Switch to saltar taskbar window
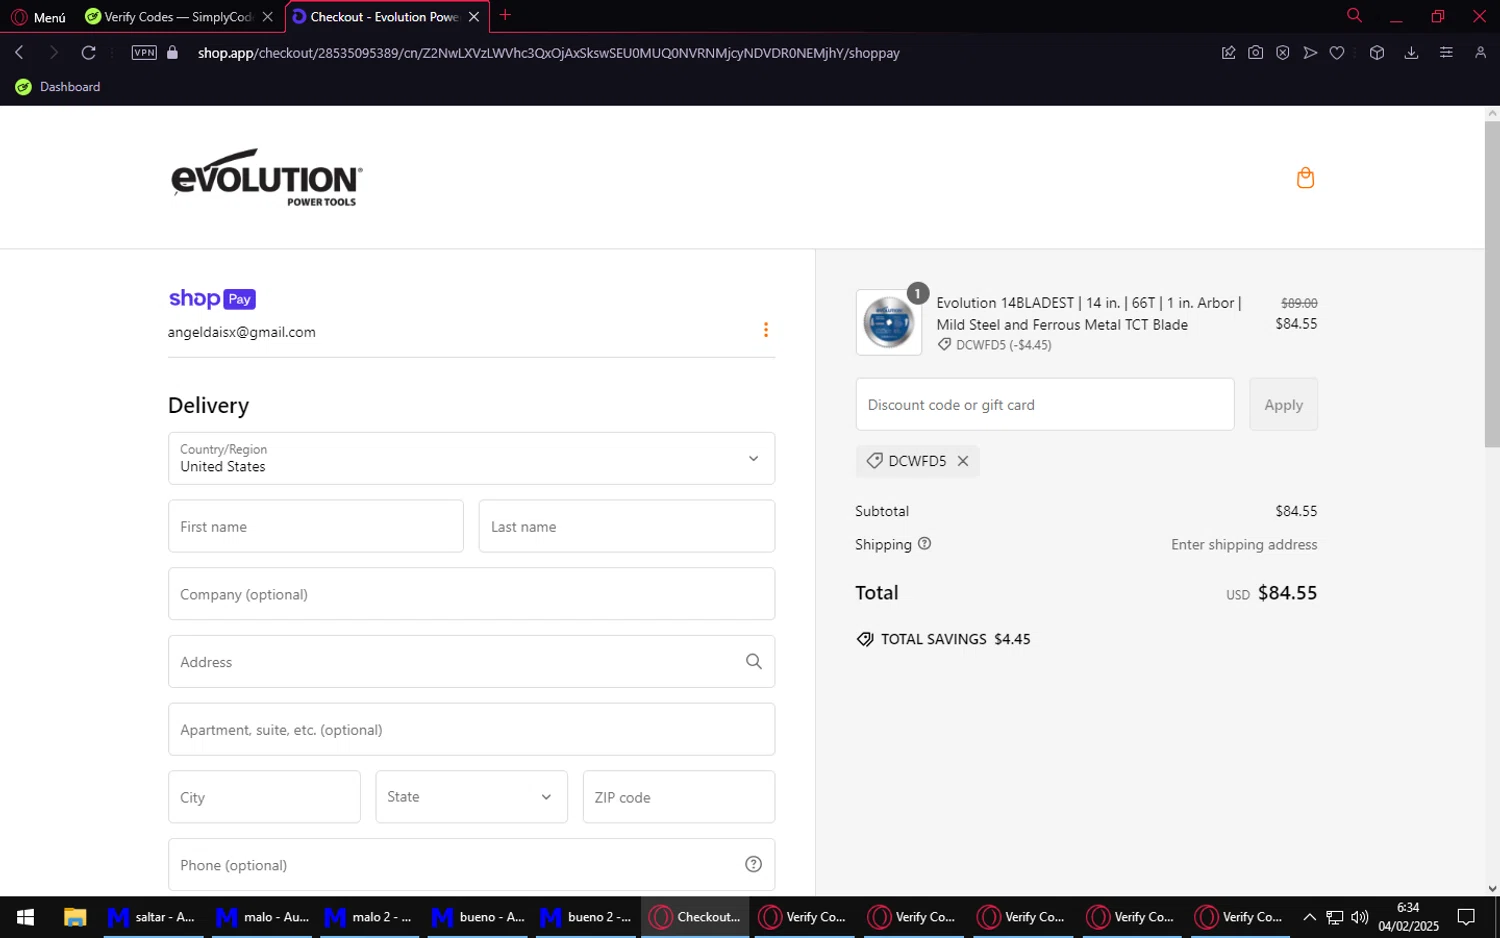Screen dimensions: 1500x938 (154, 917)
